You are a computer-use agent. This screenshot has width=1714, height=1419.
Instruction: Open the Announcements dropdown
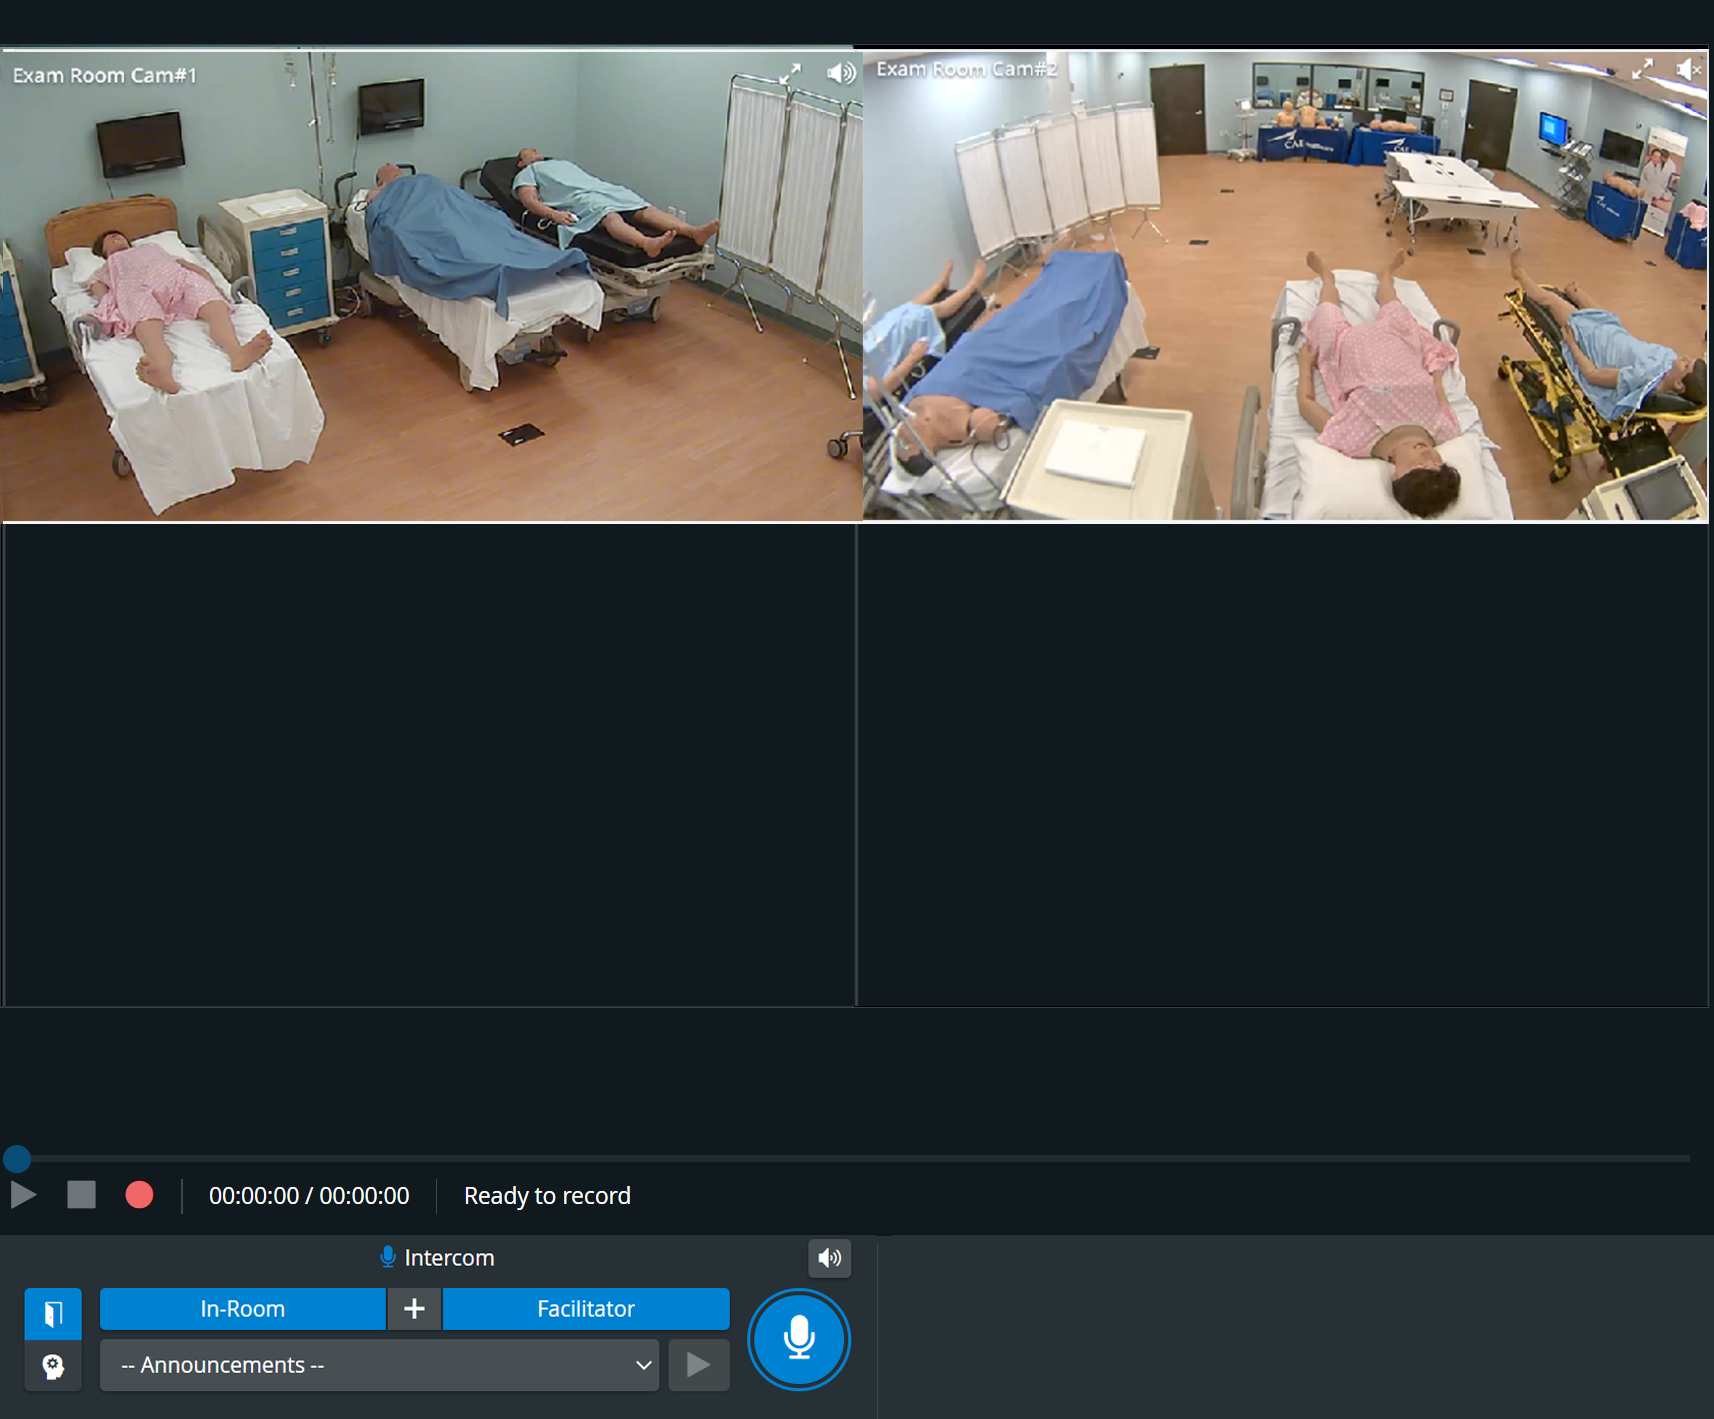click(x=379, y=1365)
